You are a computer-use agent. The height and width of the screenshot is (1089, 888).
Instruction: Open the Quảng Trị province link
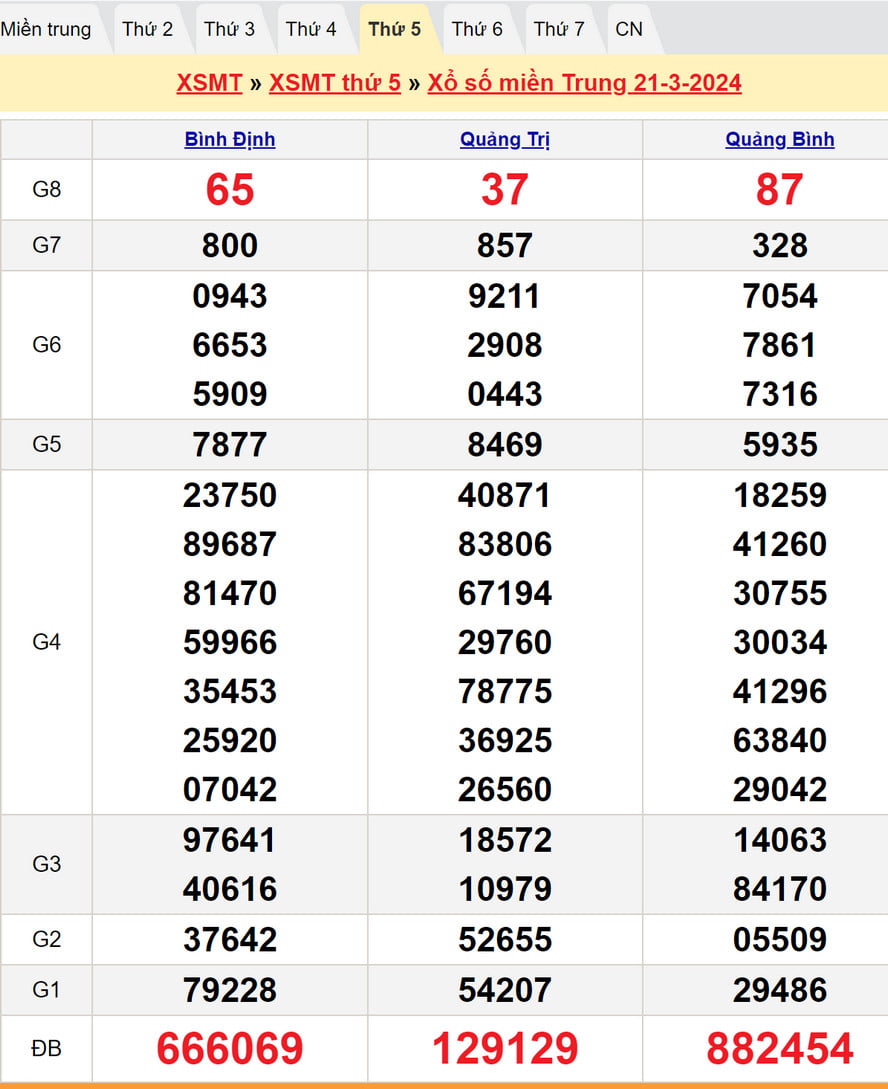coord(505,140)
